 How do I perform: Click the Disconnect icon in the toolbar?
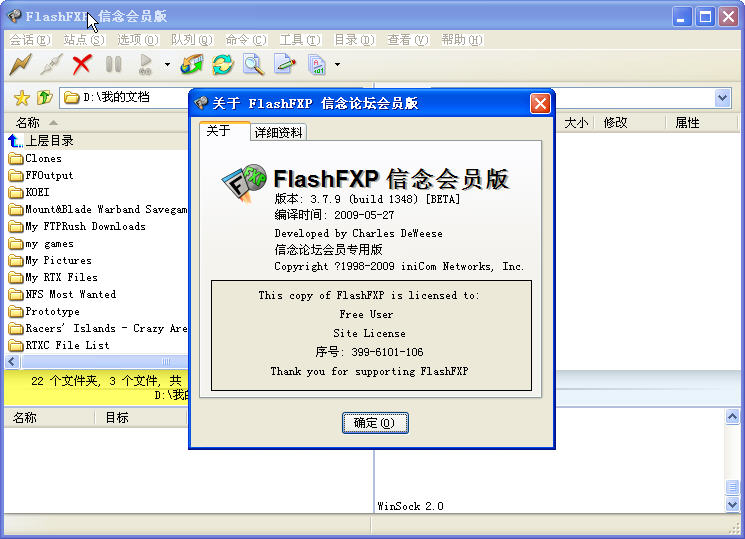pos(51,65)
